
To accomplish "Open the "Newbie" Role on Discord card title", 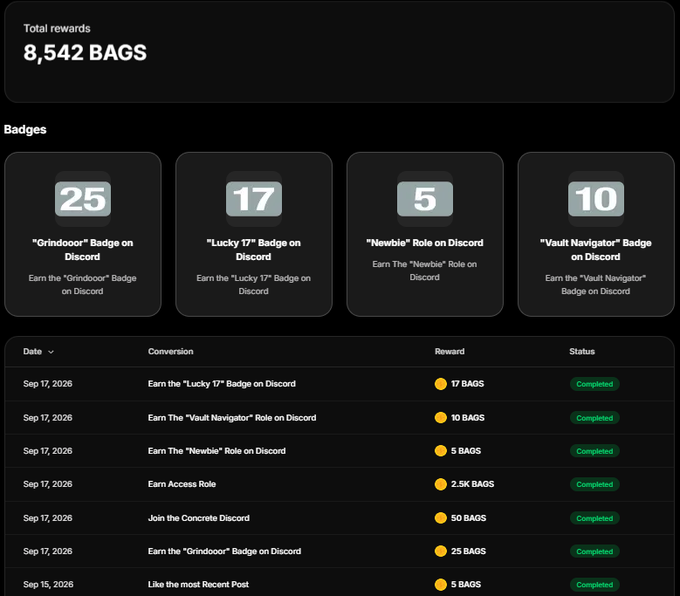I will tap(425, 242).
